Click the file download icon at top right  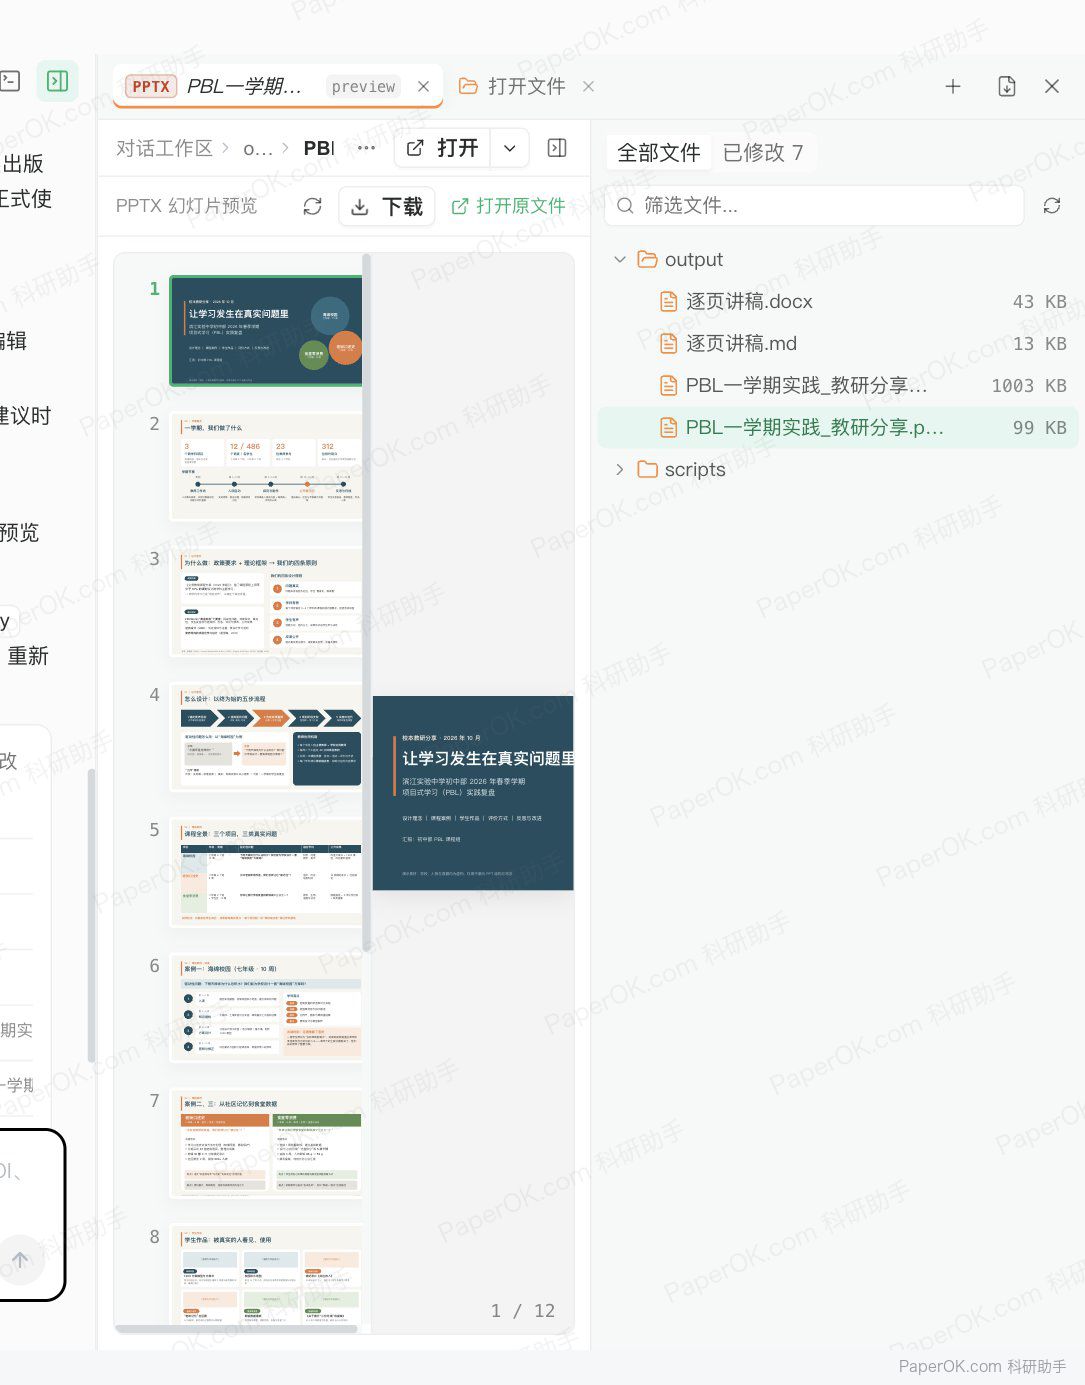coord(1007,87)
